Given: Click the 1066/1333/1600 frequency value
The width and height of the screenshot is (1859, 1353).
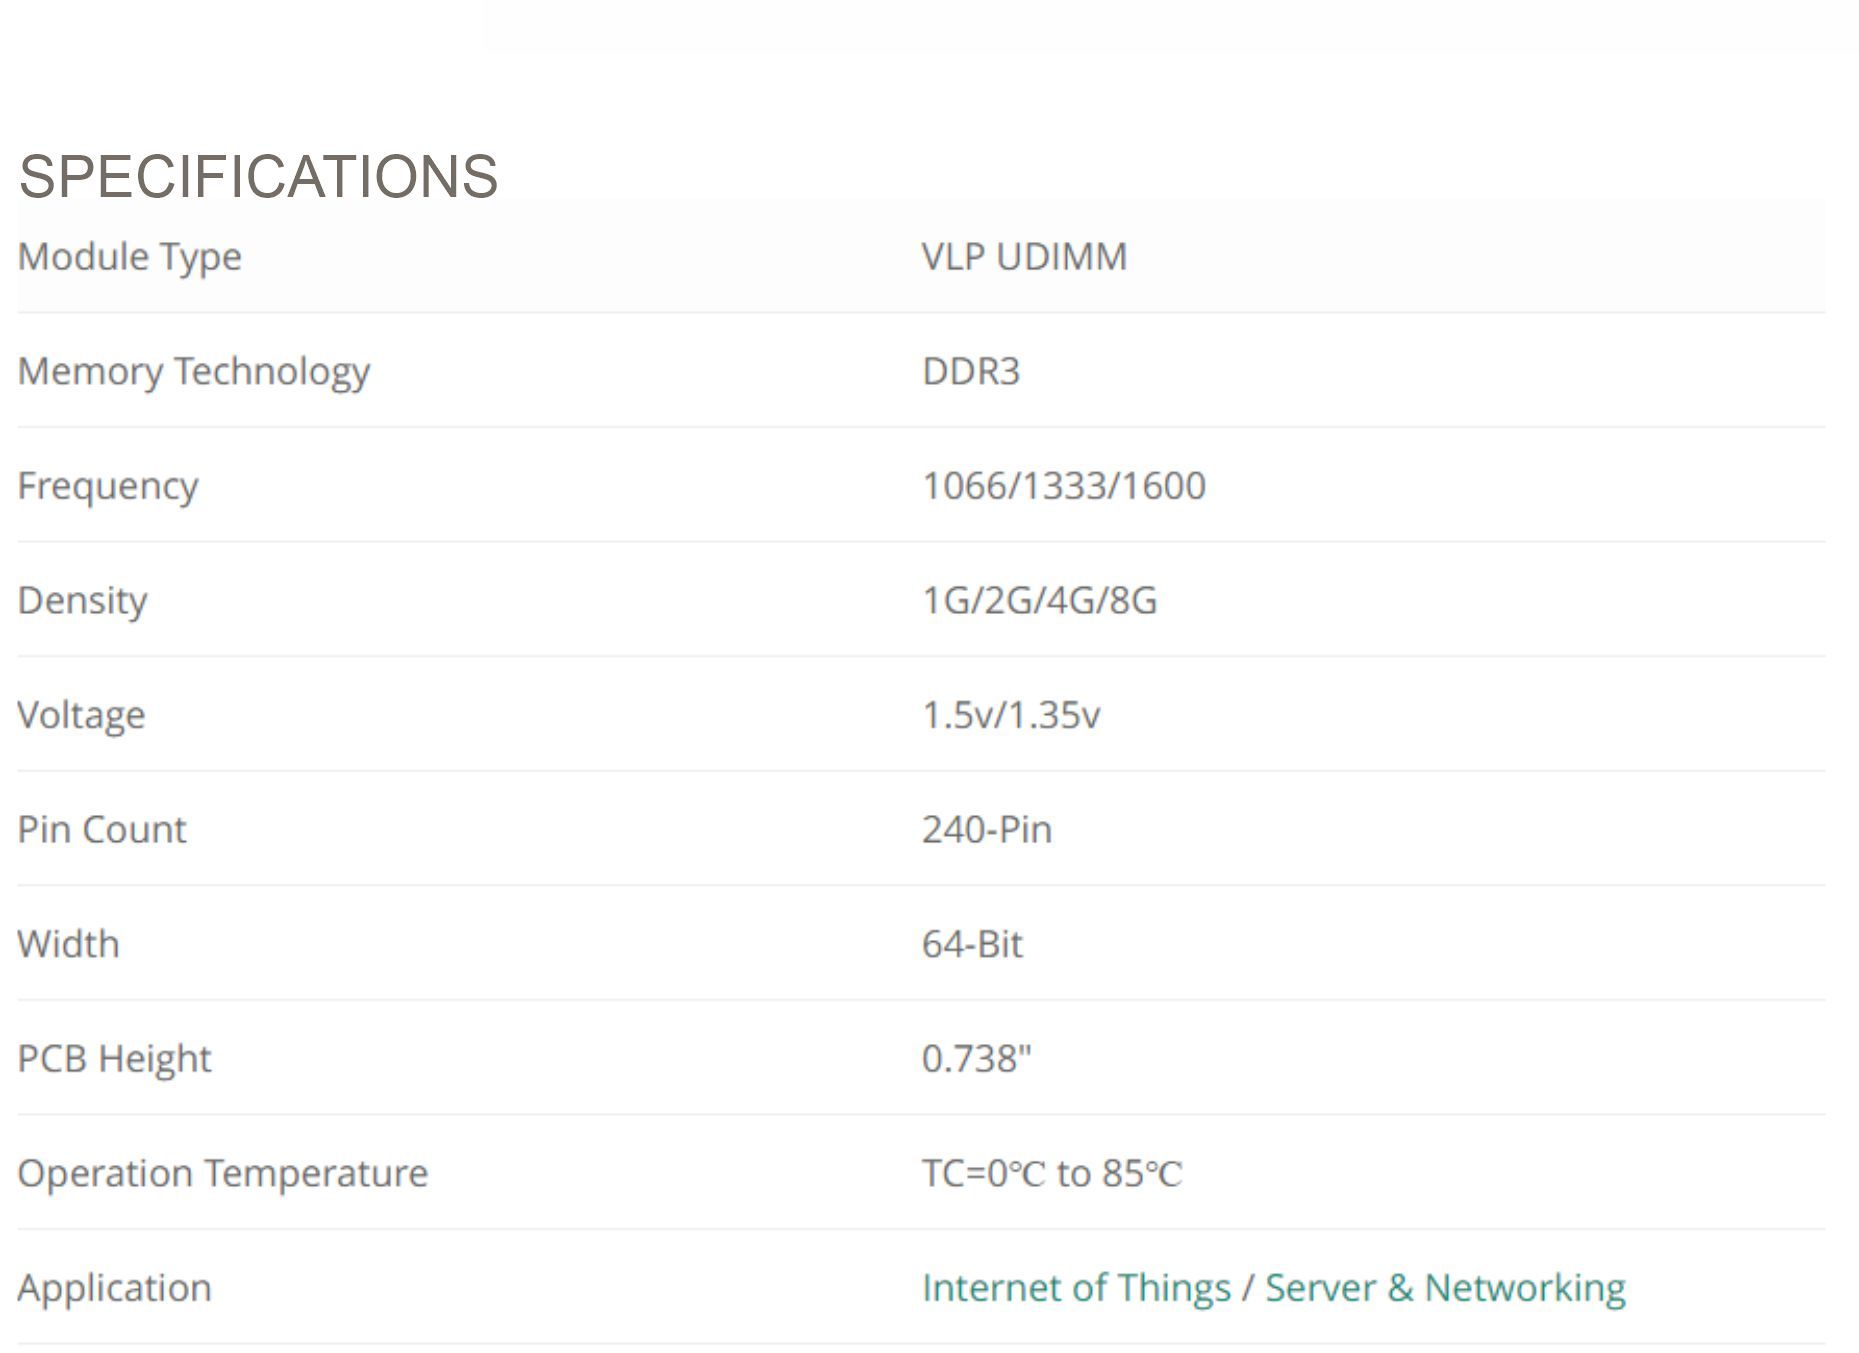Looking at the screenshot, I should [x=1064, y=486].
